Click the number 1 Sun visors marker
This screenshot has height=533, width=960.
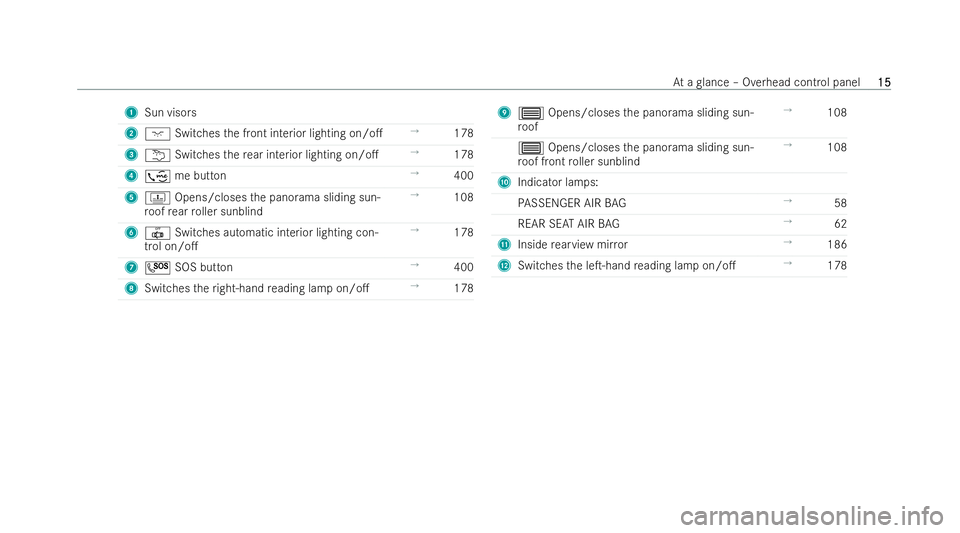click(x=131, y=113)
